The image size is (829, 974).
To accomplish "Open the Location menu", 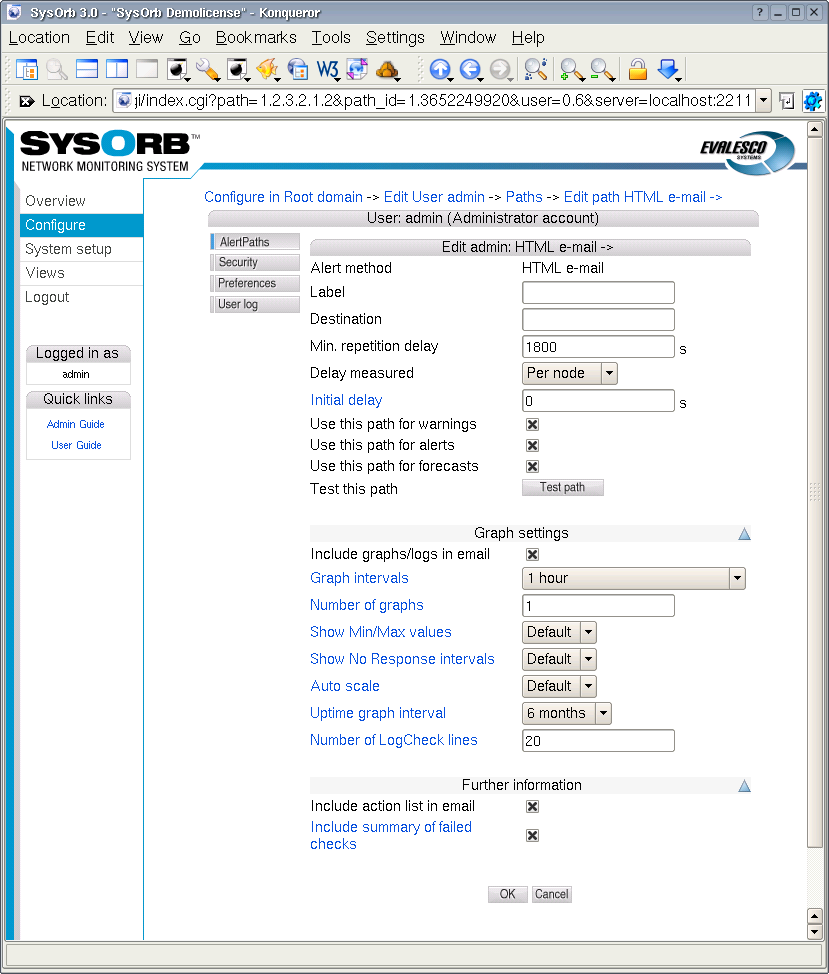I will (x=39, y=38).
